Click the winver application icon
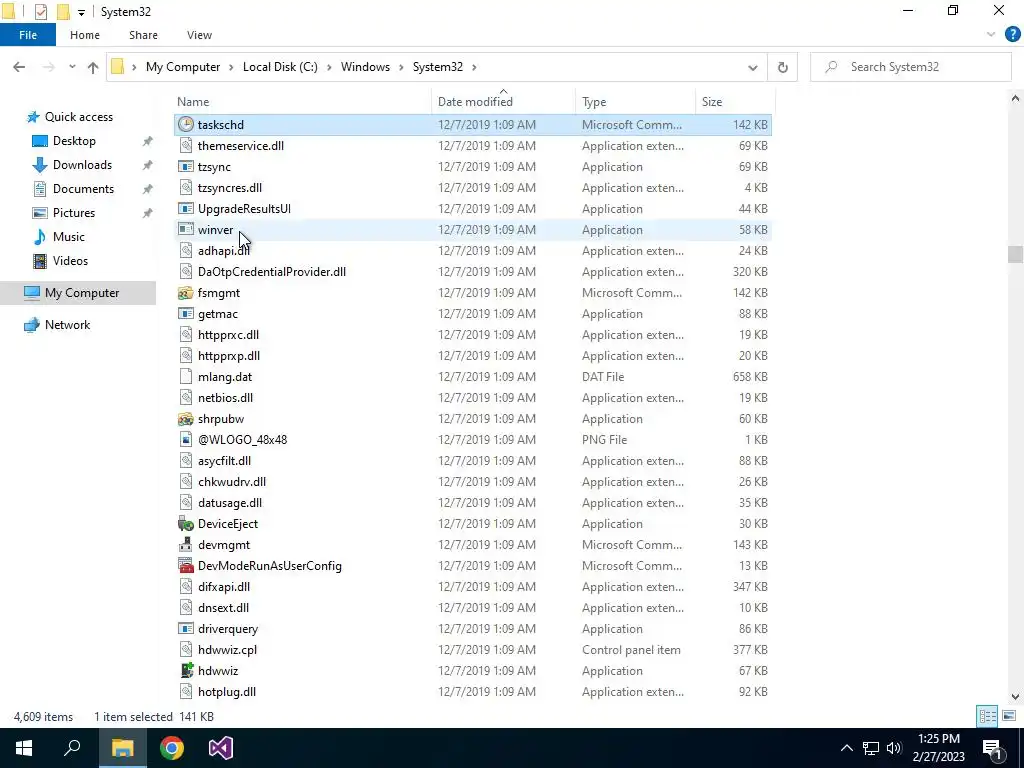This screenshot has height=768, width=1024. (x=186, y=230)
